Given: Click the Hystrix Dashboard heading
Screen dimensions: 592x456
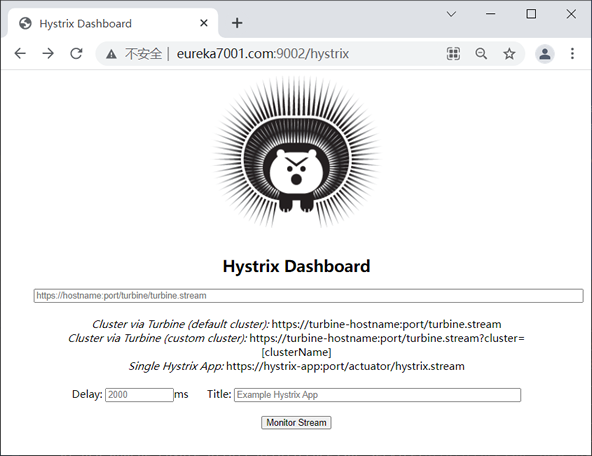Looking at the screenshot, I should pyautogui.click(x=296, y=266).
